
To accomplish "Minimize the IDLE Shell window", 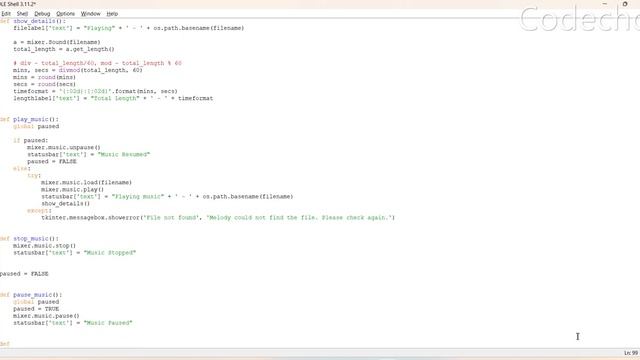I will pos(605,4).
